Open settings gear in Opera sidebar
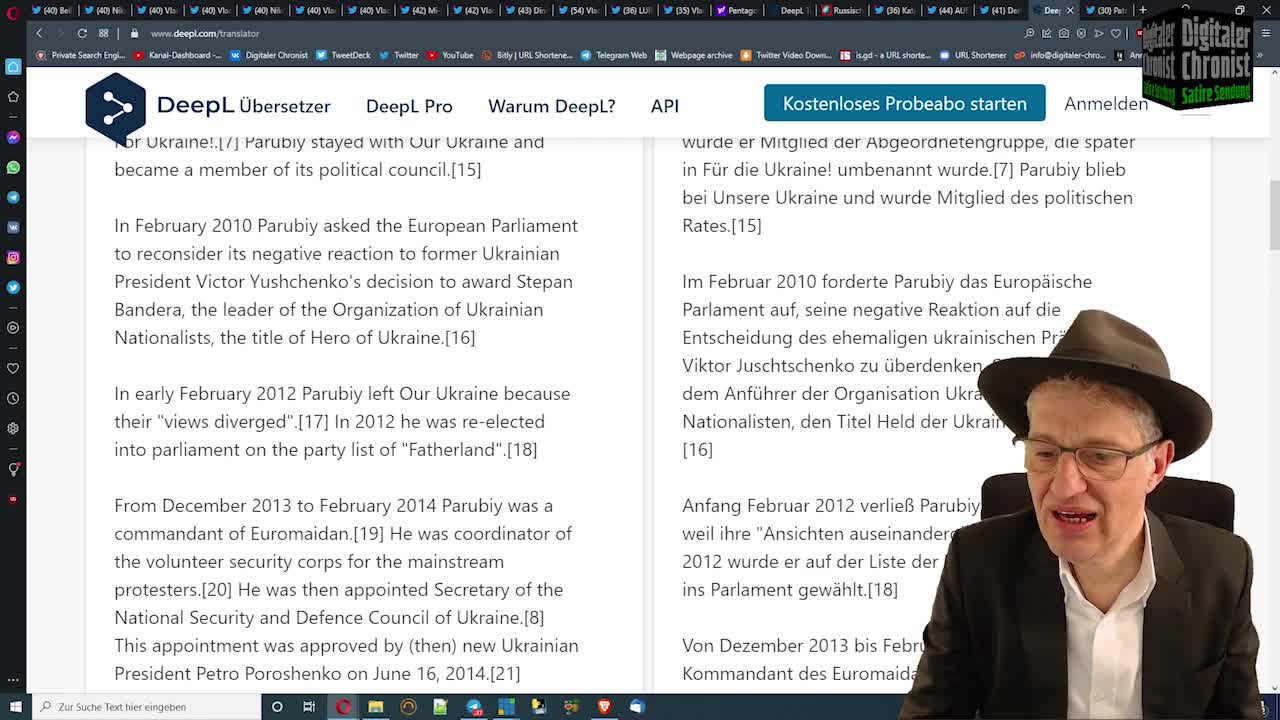 tap(13, 428)
